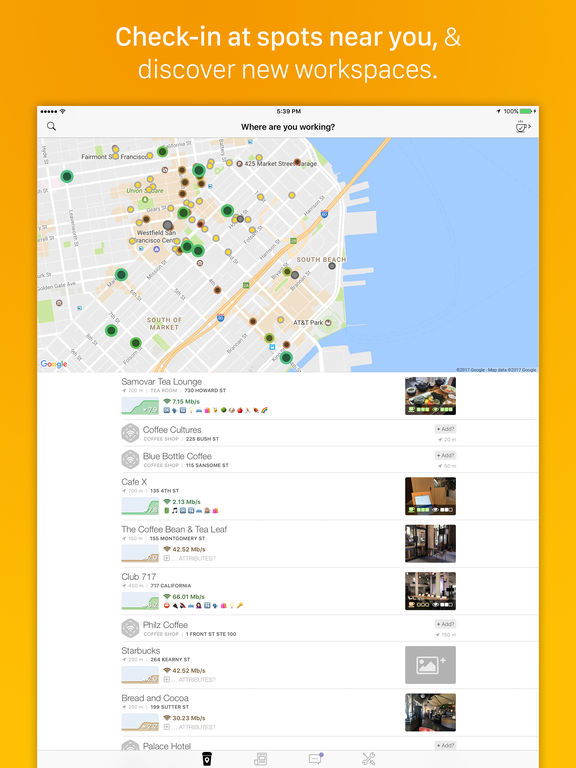Click the Google logo on the map
This screenshot has width=576, height=768.
click(x=54, y=364)
